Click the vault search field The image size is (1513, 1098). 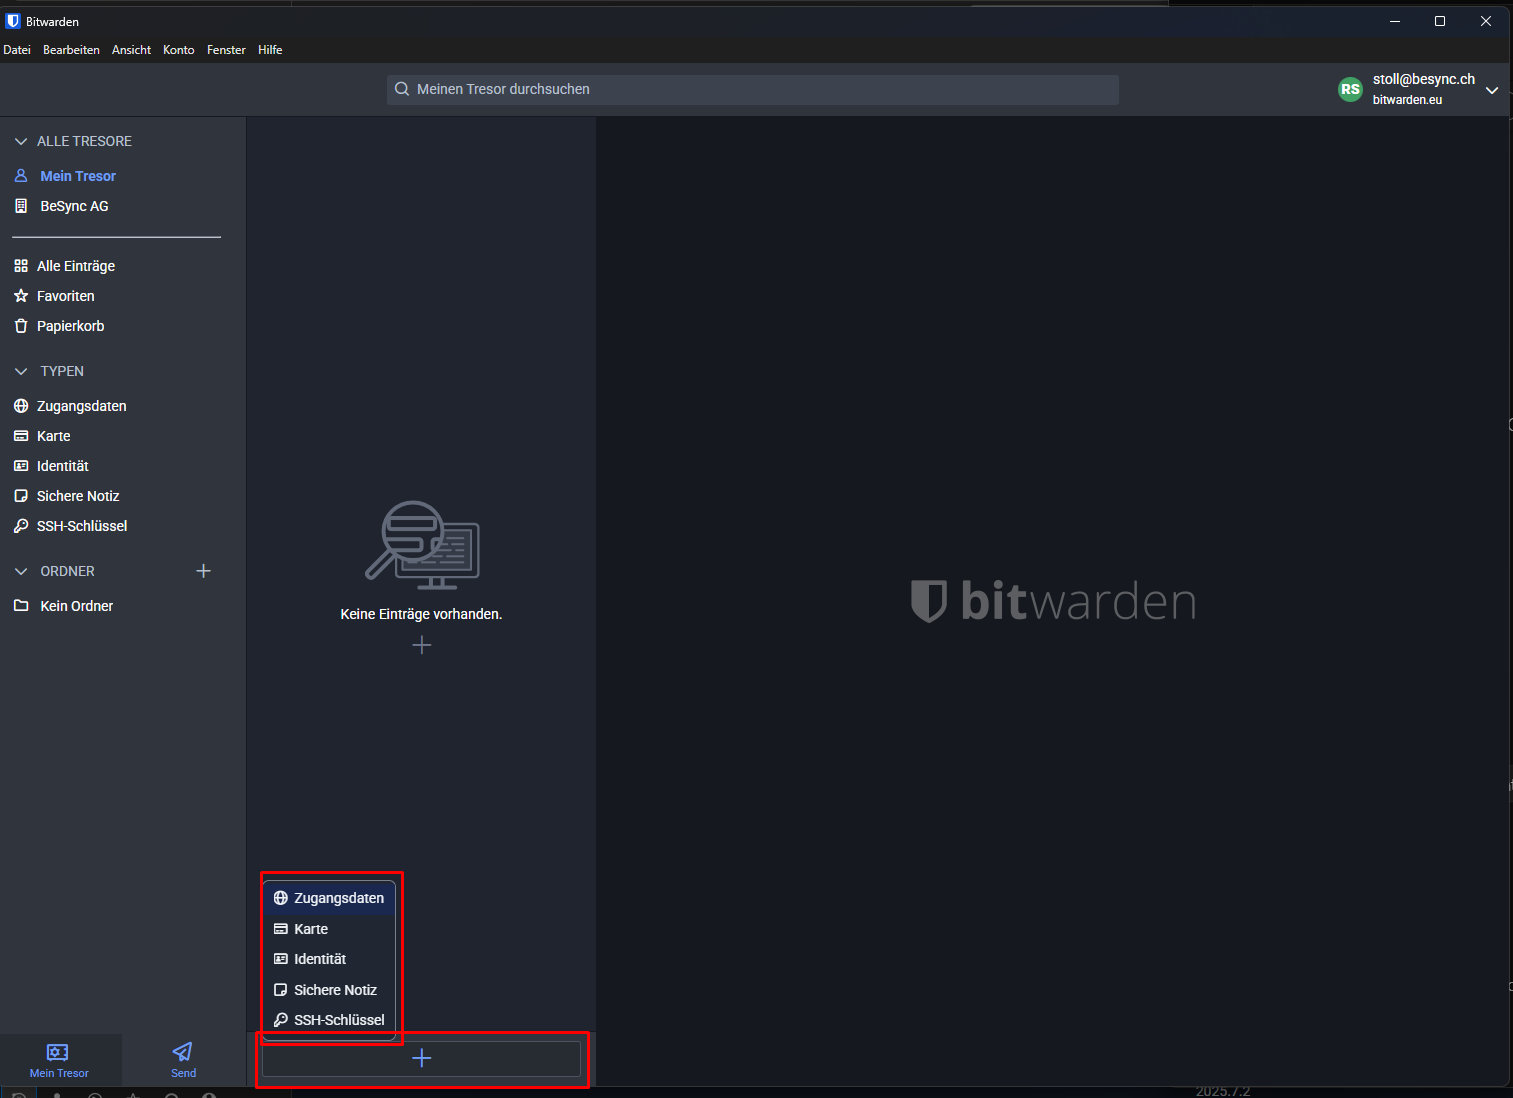(752, 89)
